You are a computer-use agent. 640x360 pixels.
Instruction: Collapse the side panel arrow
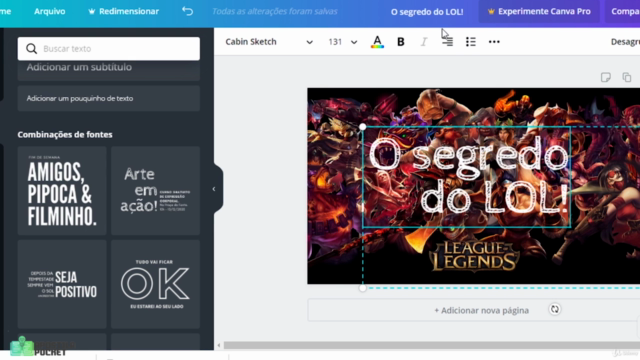click(214, 189)
